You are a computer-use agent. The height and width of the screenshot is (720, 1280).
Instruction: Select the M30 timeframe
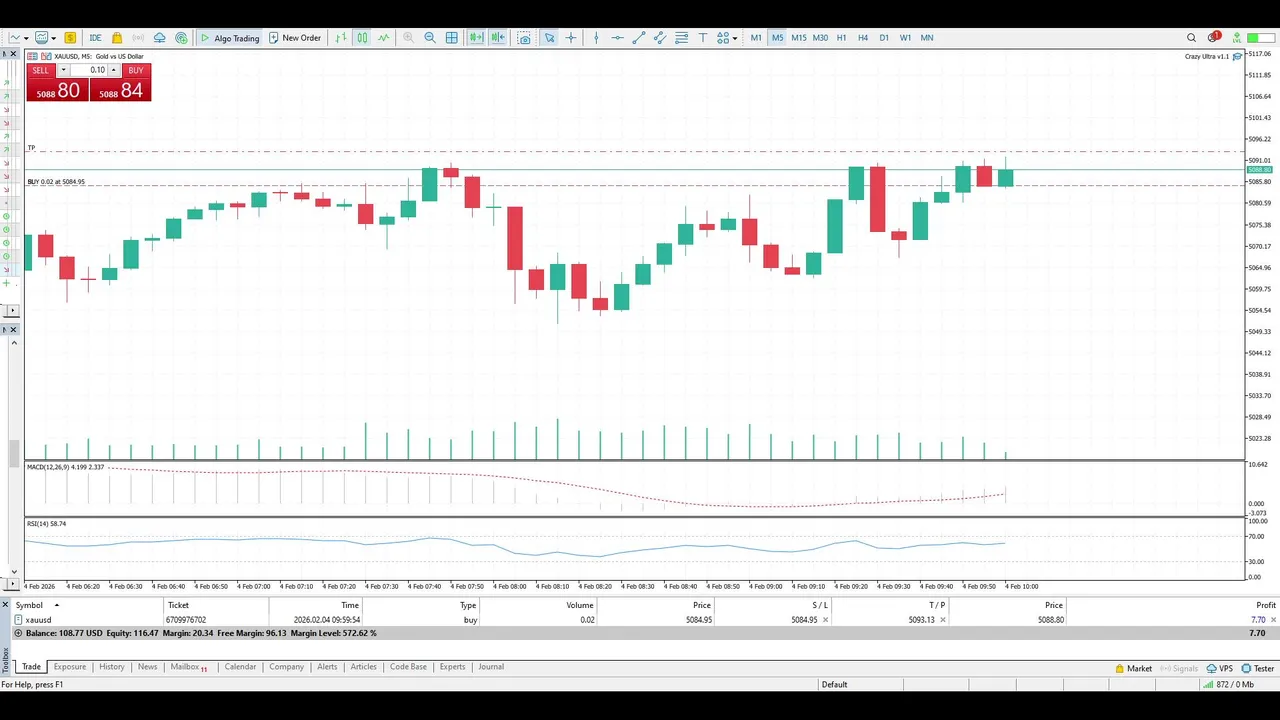pos(820,38)
